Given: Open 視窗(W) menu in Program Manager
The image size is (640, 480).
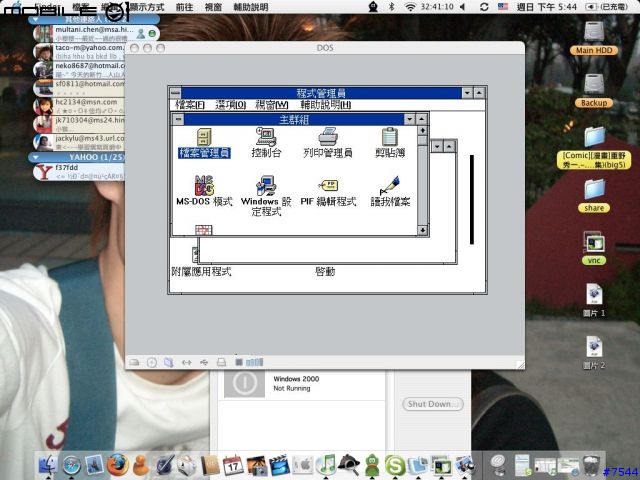Looking at the screenshot, I should pos(272,105).
